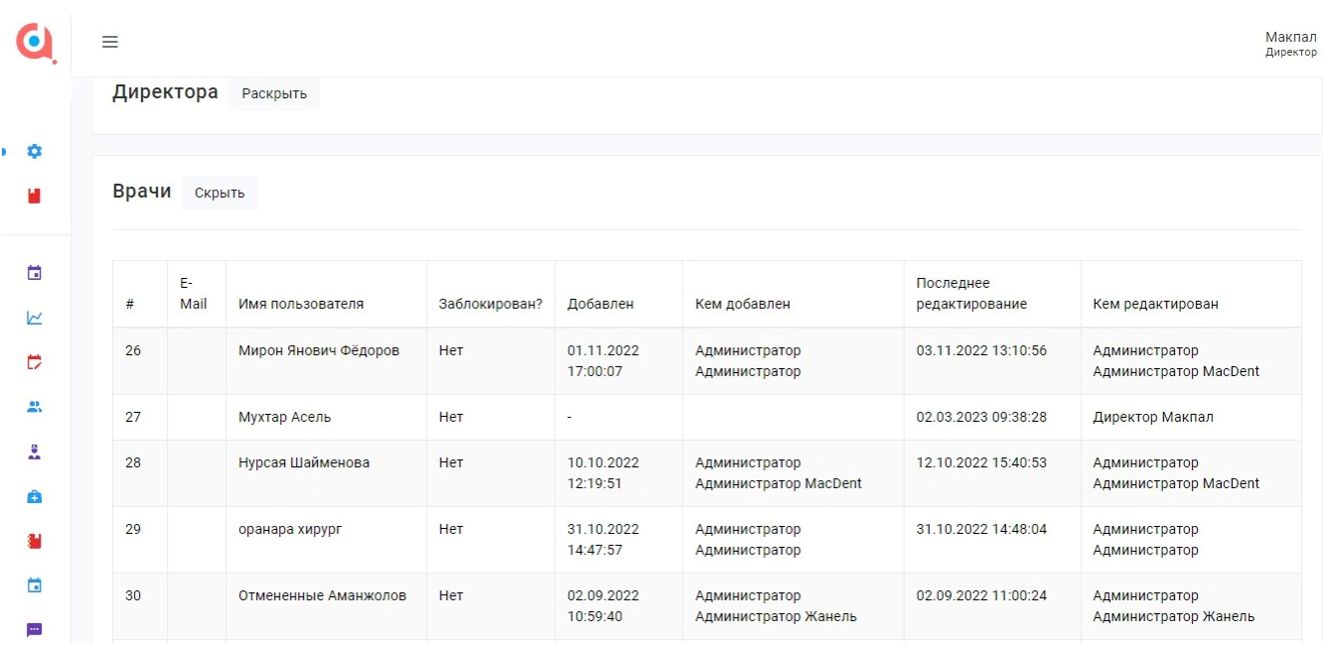
Task: Select user 'Отмененные Аманжолов'
Action: [322, 596]
